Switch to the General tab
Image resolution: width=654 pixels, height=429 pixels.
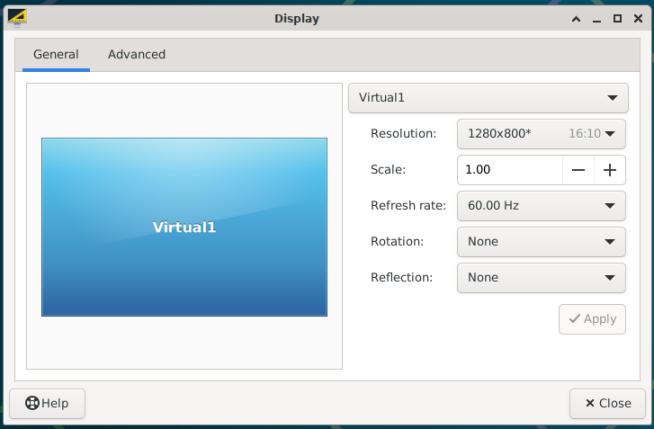(56, 55)
